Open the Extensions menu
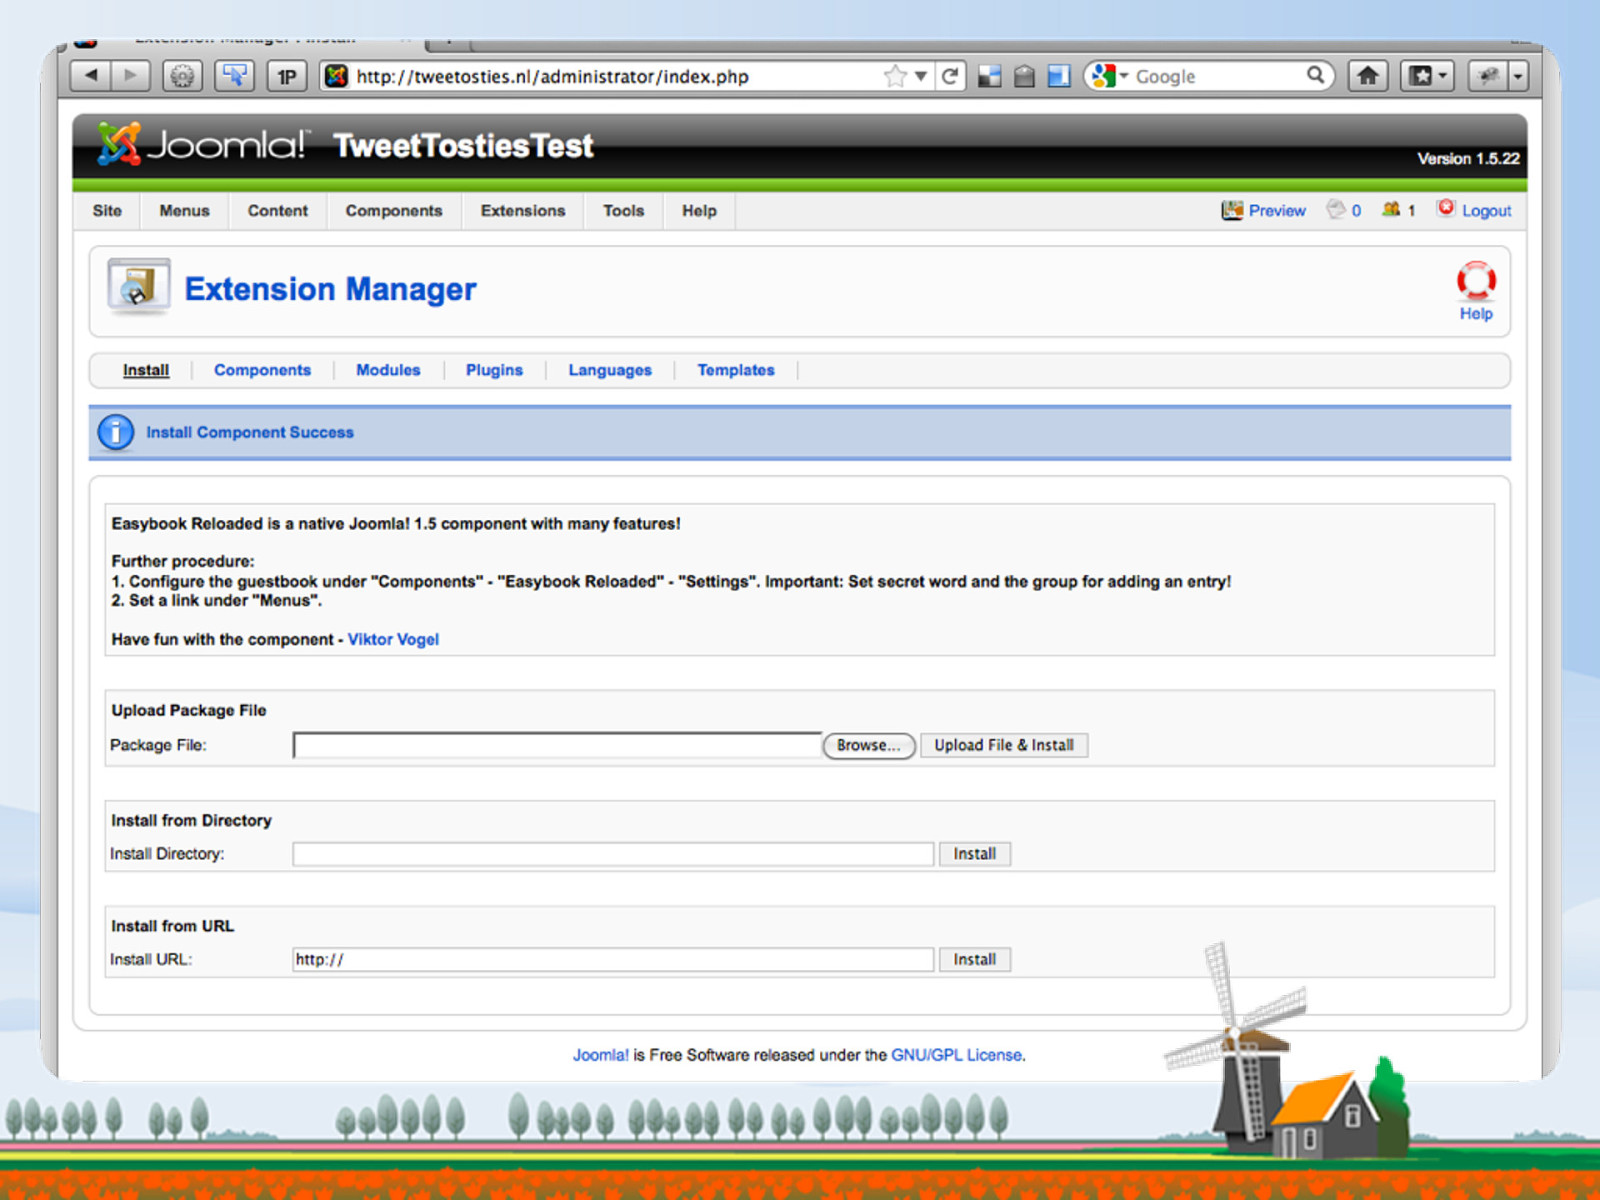 [x=523, y=211]
